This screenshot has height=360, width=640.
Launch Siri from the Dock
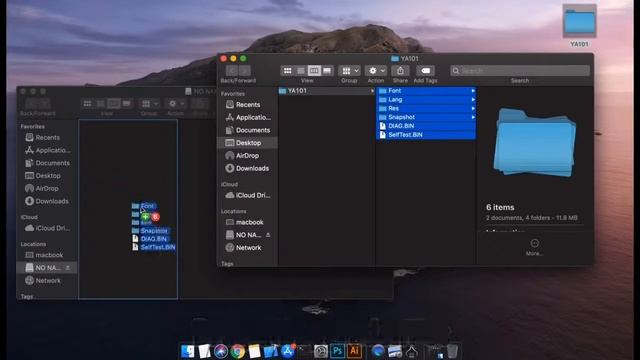click(x=221, y=351)
